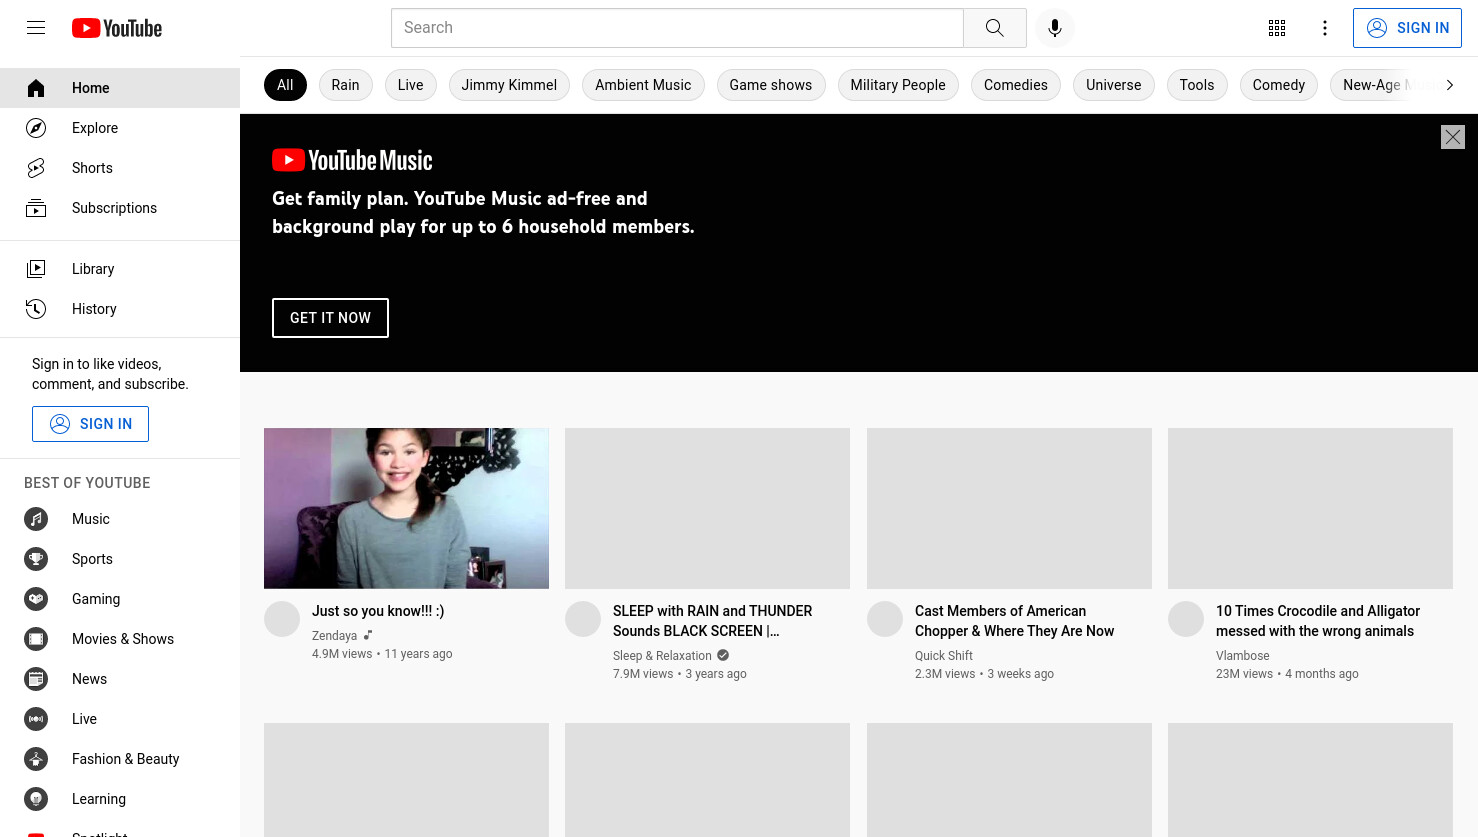Focus the Search input field

tap(677, 28)
